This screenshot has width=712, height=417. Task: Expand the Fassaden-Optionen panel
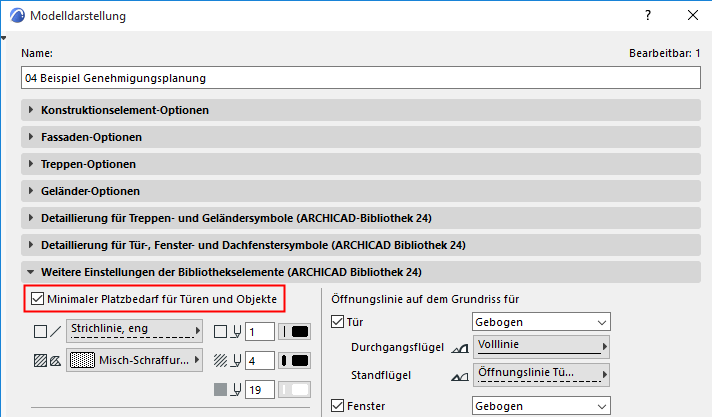point(361,137)
